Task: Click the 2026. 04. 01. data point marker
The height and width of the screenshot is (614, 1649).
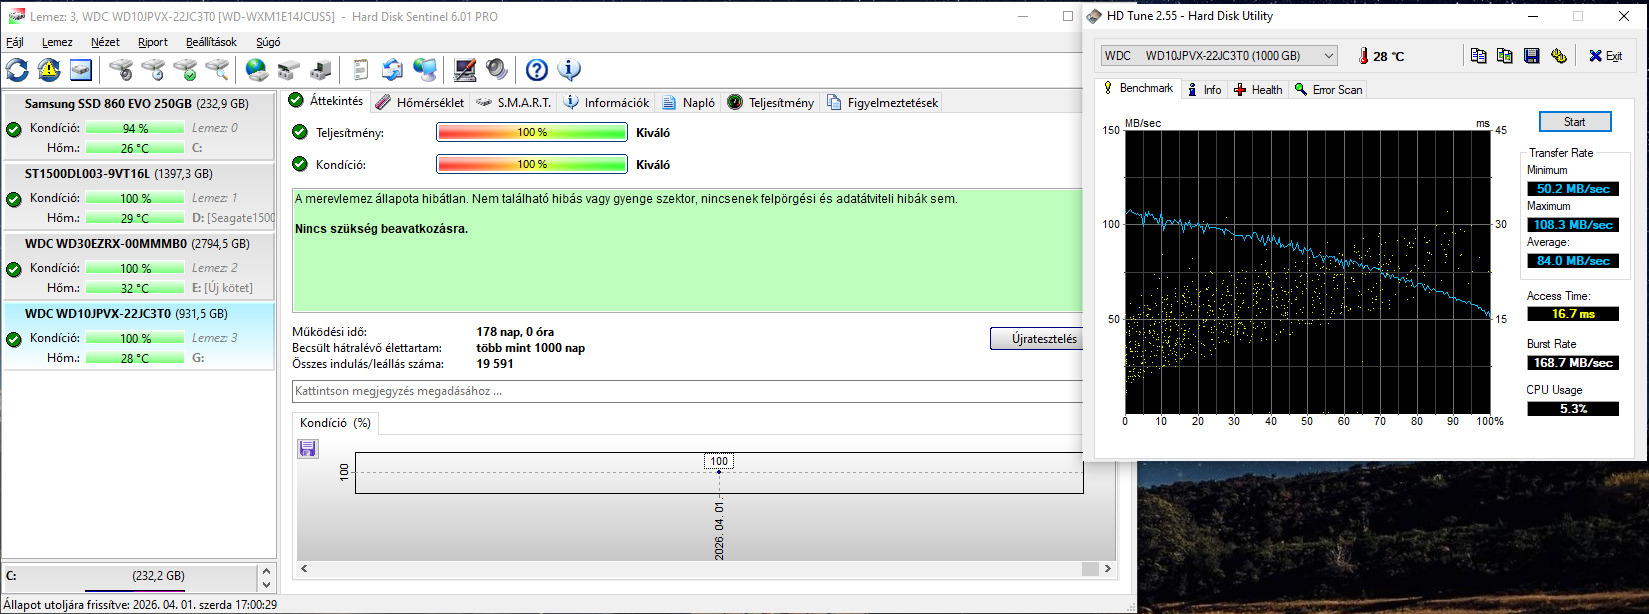Action: point(719,471)
